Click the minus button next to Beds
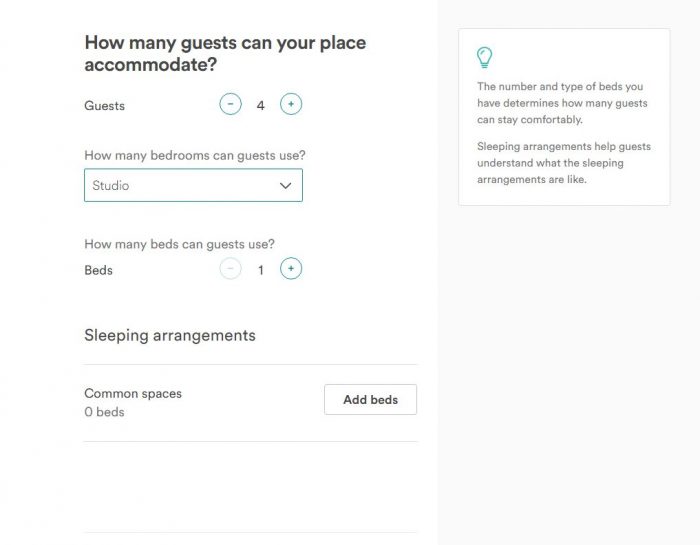This screenshot has width=700, height=545. 230,269
